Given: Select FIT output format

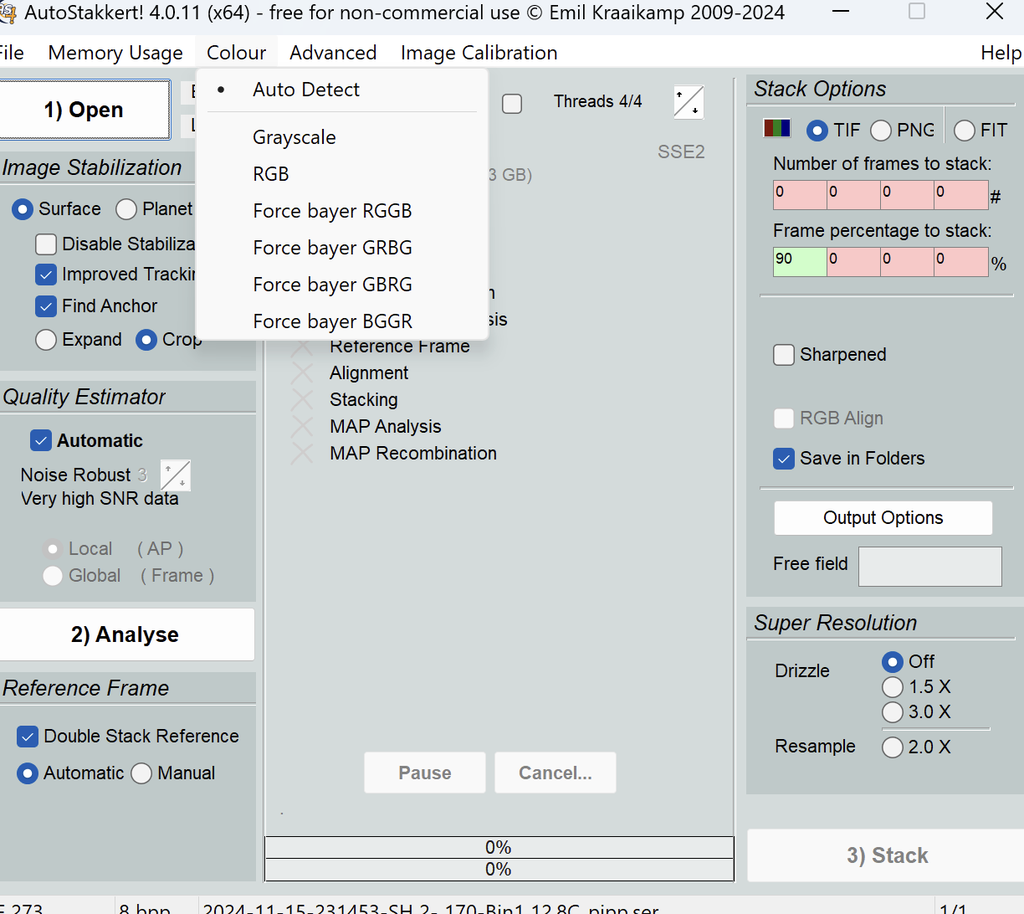Looking at the screenshot, I should pos(964,131).
